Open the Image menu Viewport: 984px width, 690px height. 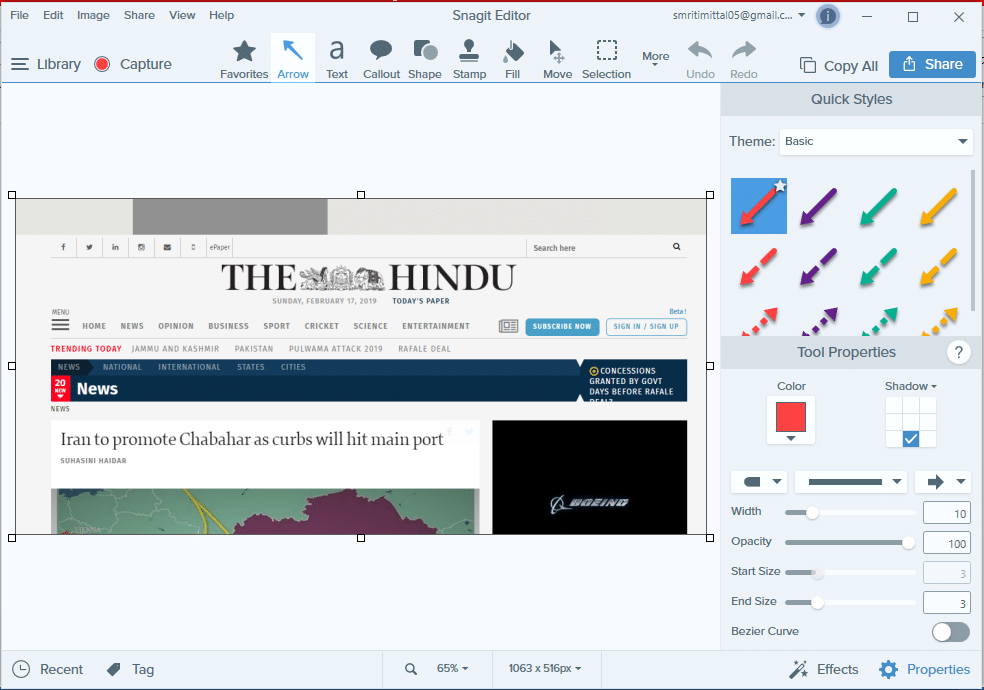point(93,14)
